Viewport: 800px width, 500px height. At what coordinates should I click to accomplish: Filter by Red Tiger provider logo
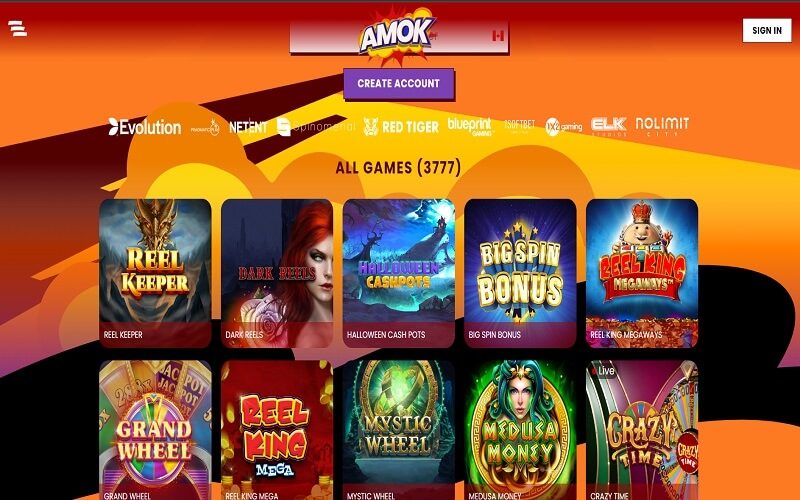pos(401,127)
